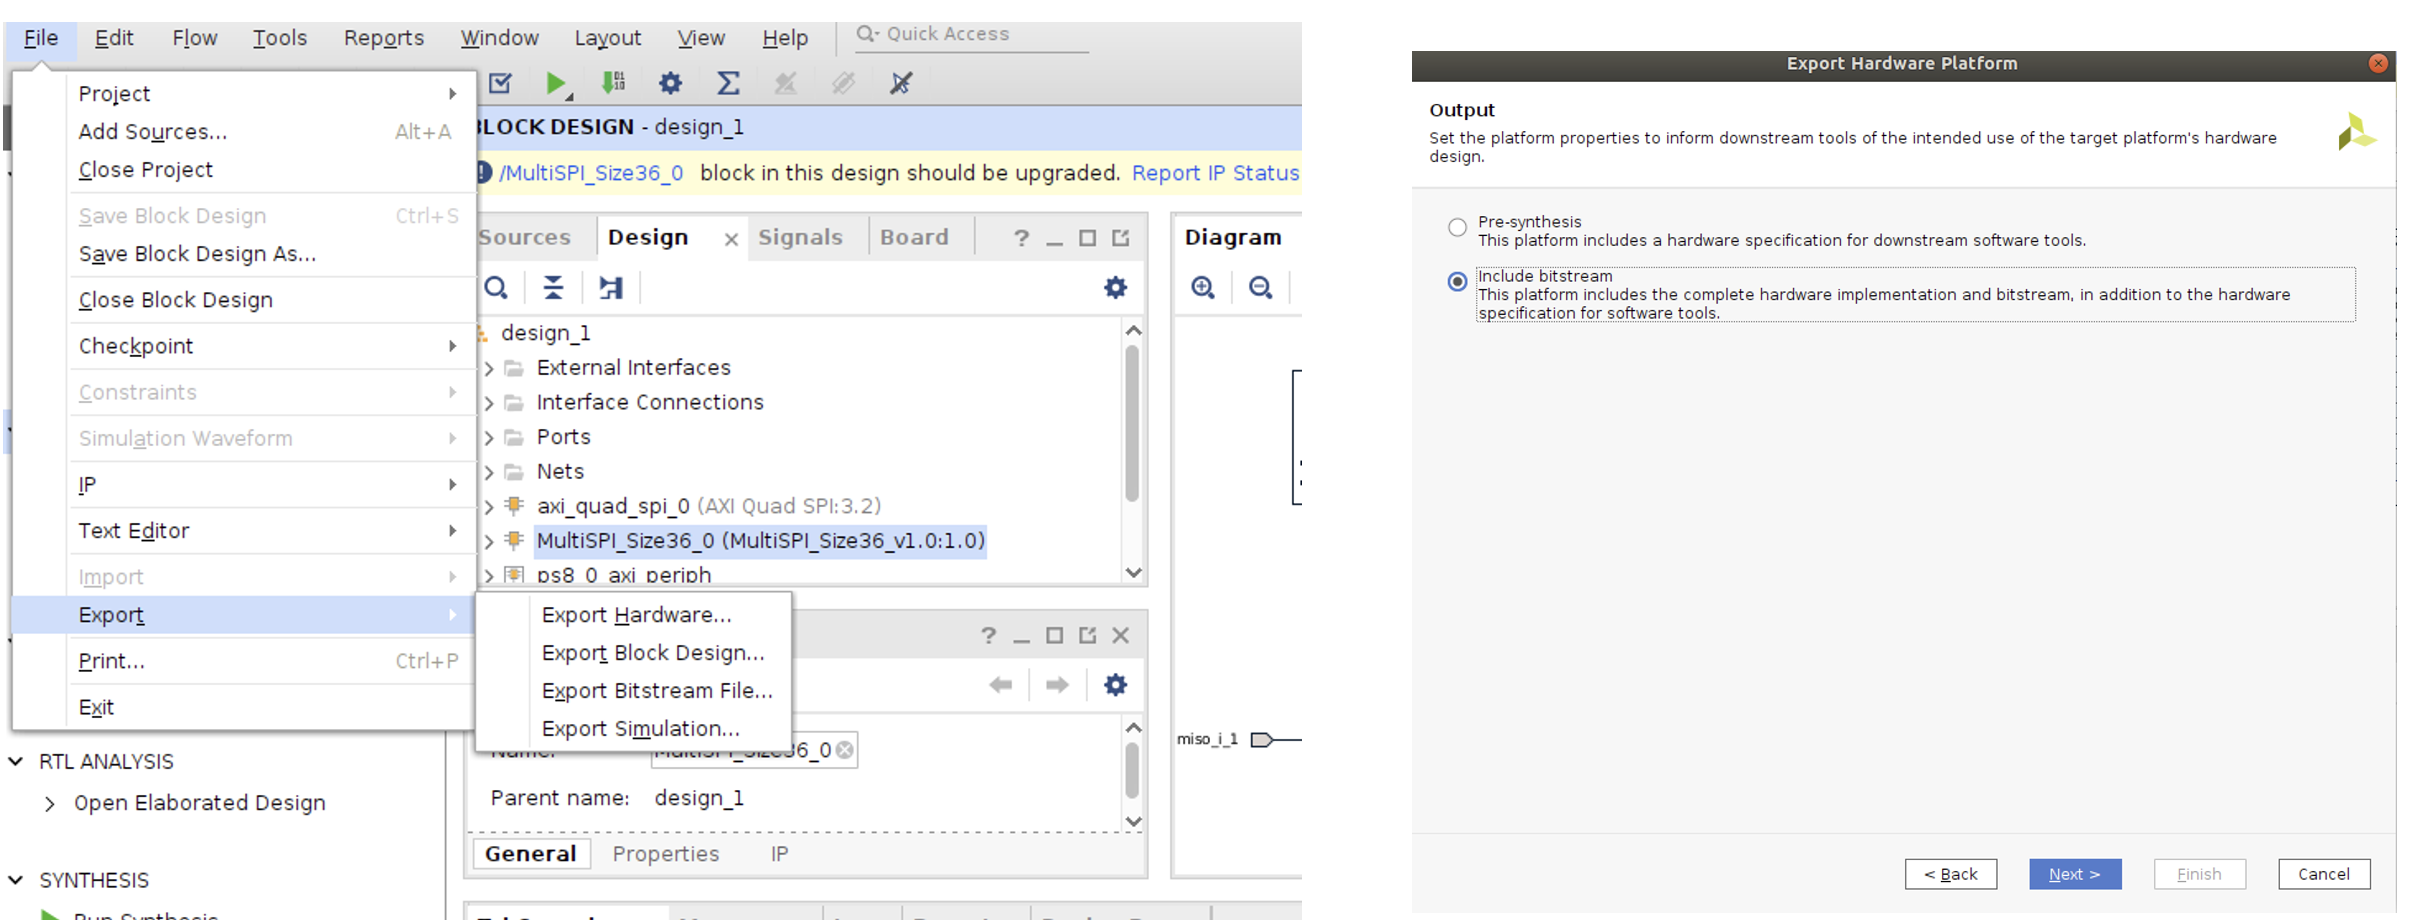
Task: Click the validate checkmark icon in toolbar
Action: pos(500,83)
